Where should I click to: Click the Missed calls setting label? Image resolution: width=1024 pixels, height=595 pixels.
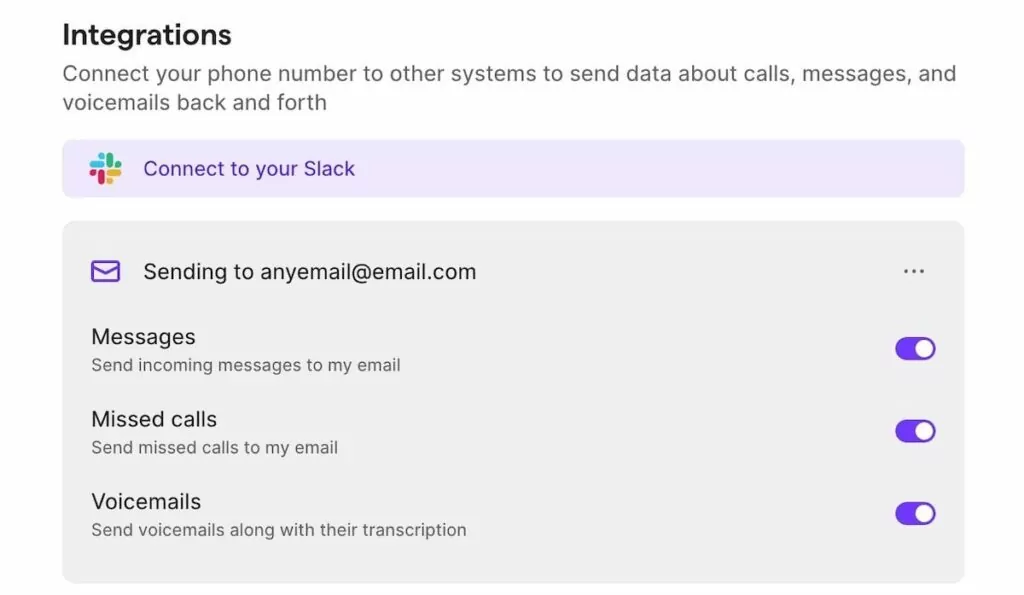[x=154, y=419]
